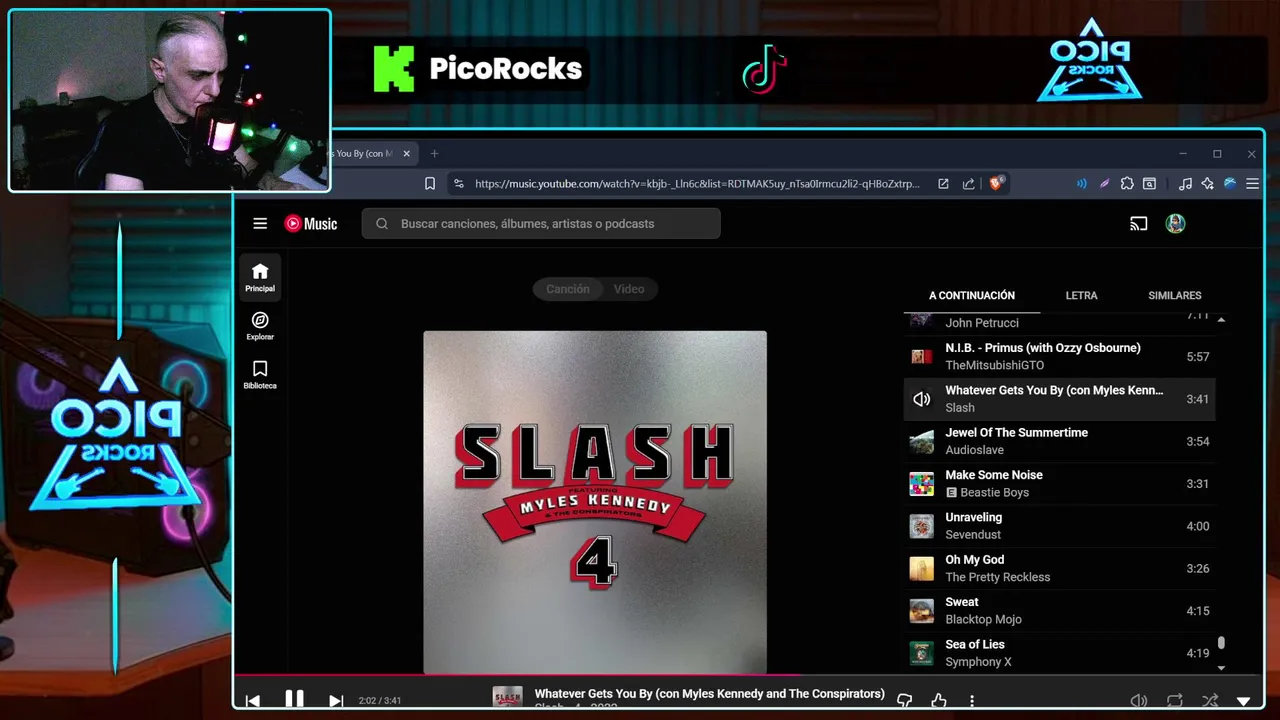Click the cast to device icon
The height and width of the screenshot is (720, 1280).
tap(1138, 224)
